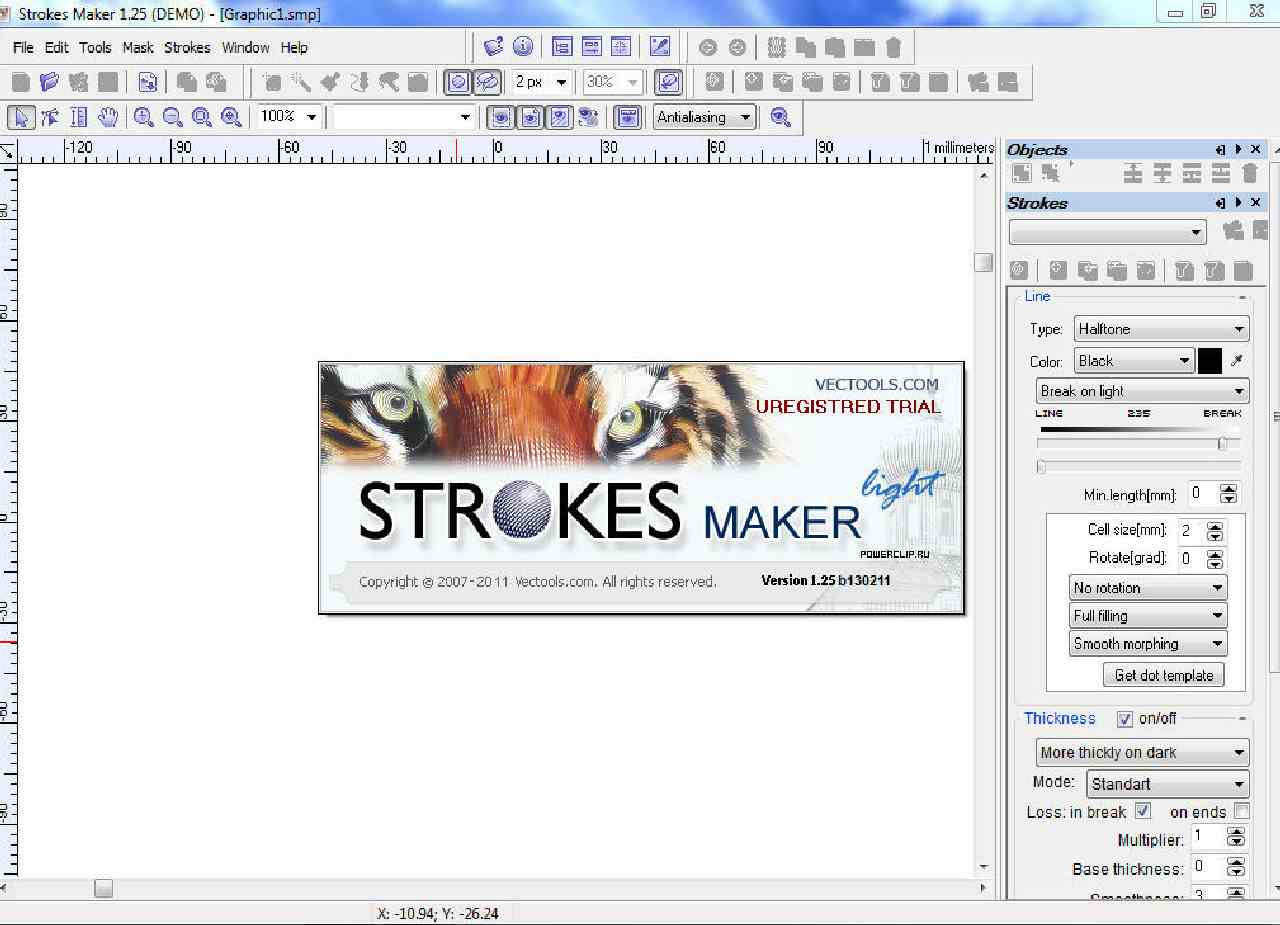Screen dimensions: 1280x925
Task: Click the Cell size value field
Action: 1189,531
